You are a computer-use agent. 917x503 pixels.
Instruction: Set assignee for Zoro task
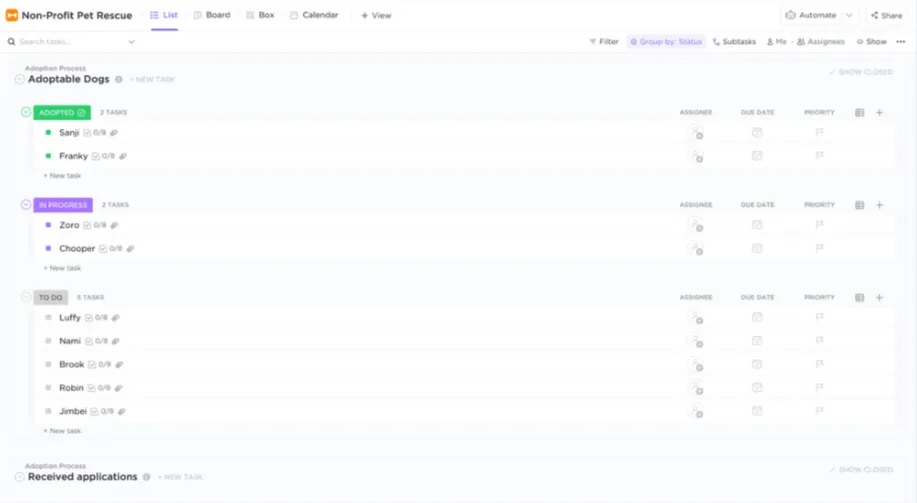696,225
